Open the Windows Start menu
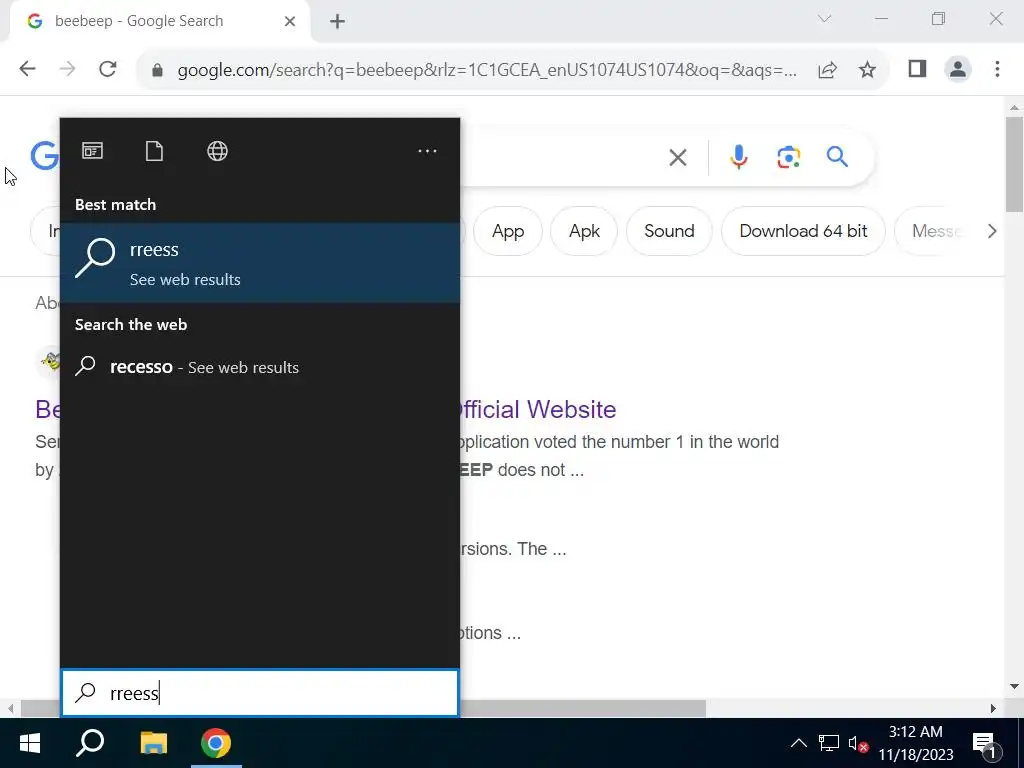Viewport: 1024px width, 768px height. 30,743
